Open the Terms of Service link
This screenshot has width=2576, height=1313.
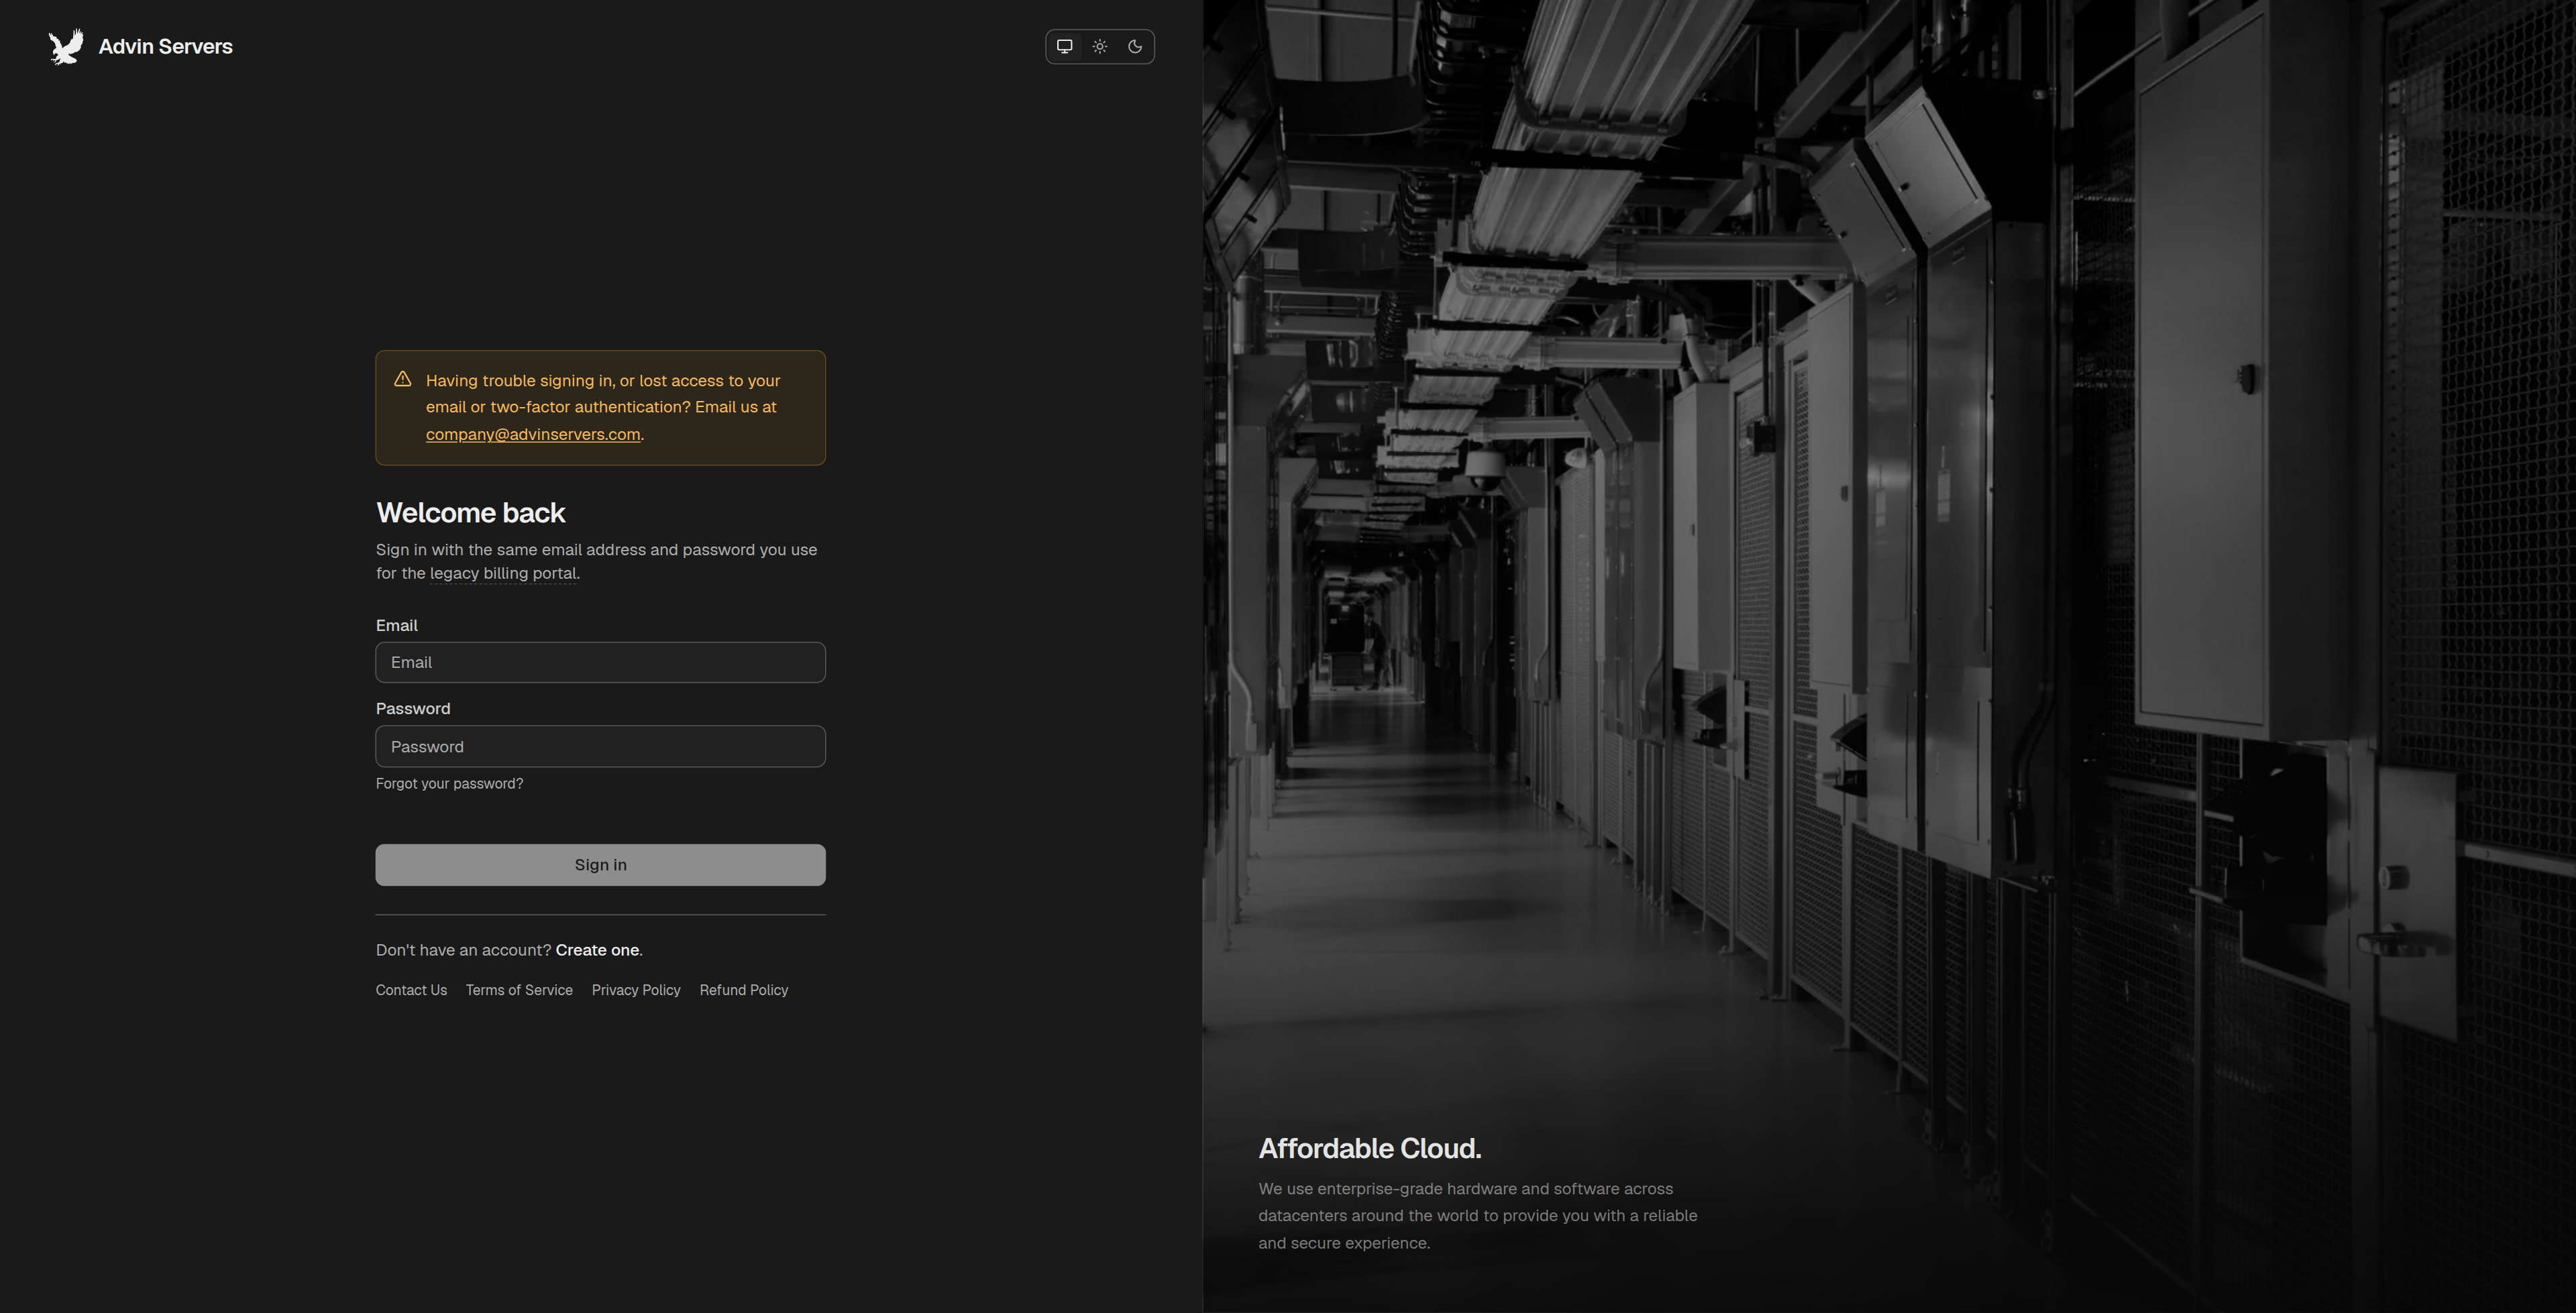coord(519,990)
